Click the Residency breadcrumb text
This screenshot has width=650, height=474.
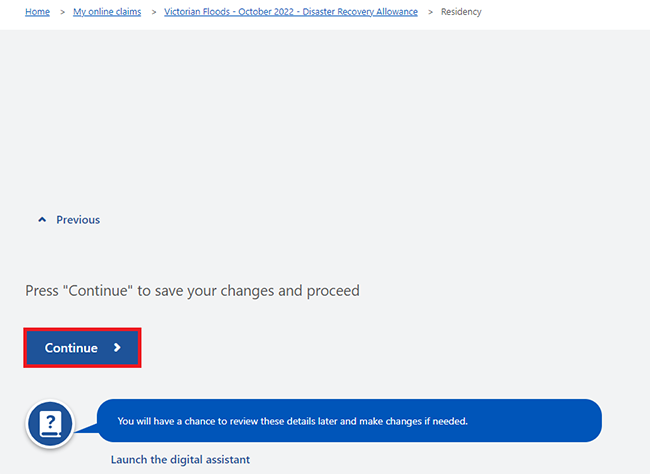(x=461, y=12)
